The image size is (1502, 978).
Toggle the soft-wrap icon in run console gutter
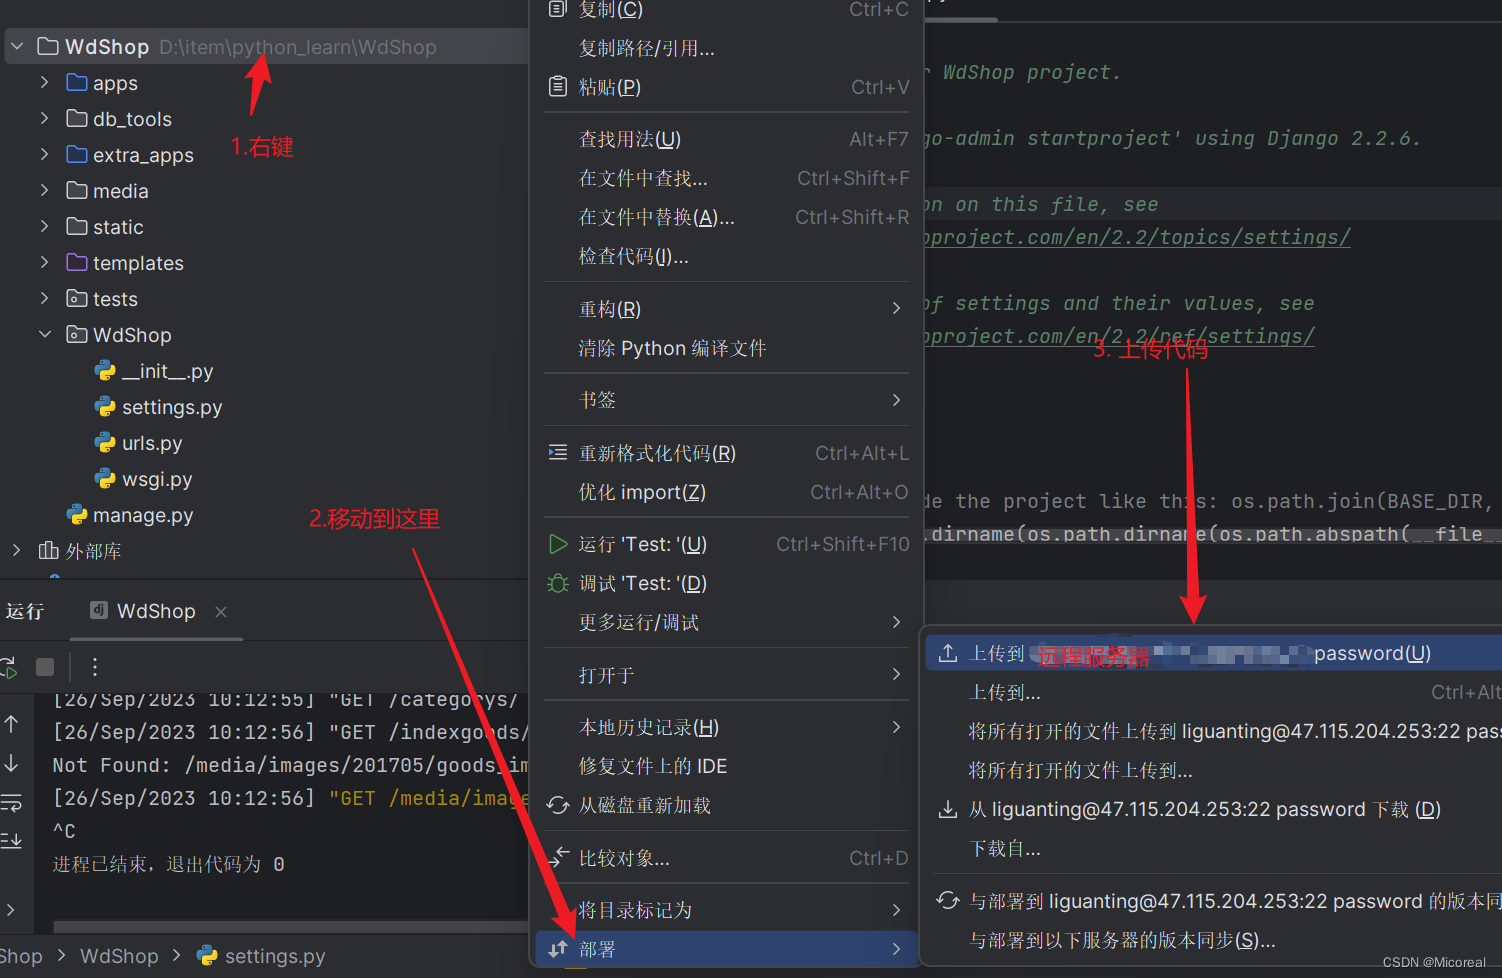[11, 802]
